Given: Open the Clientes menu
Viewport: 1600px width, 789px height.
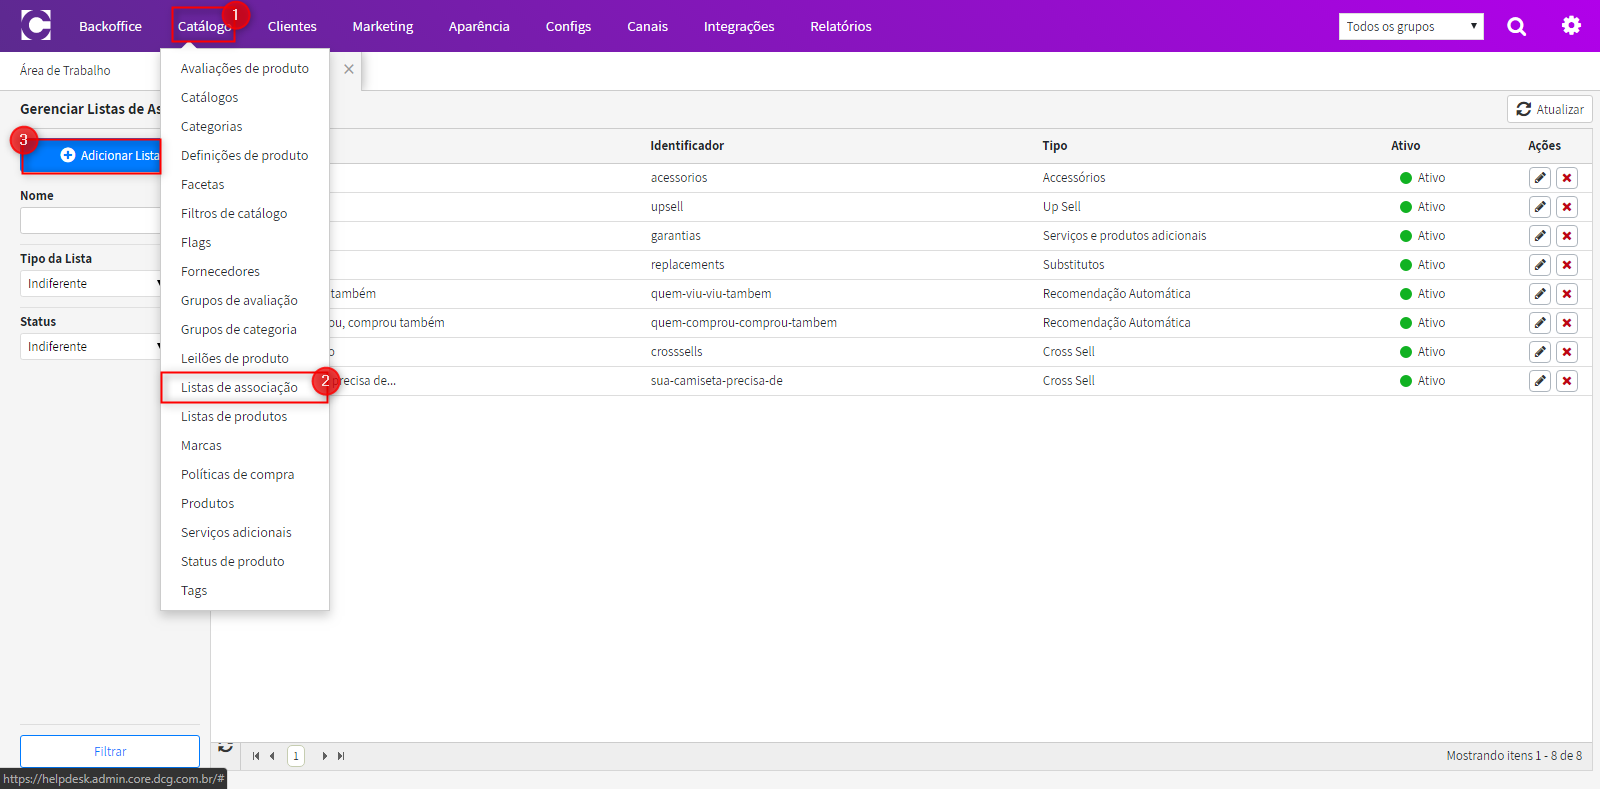Looking at the screenshot, I should point(292,26).
